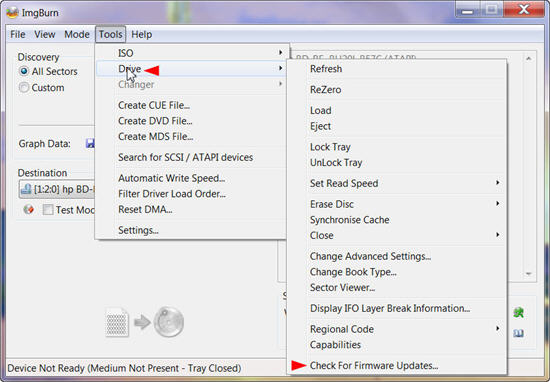Enable the Test Mode checkbox
The image size is (550, 382).
(x=48, y=210)
